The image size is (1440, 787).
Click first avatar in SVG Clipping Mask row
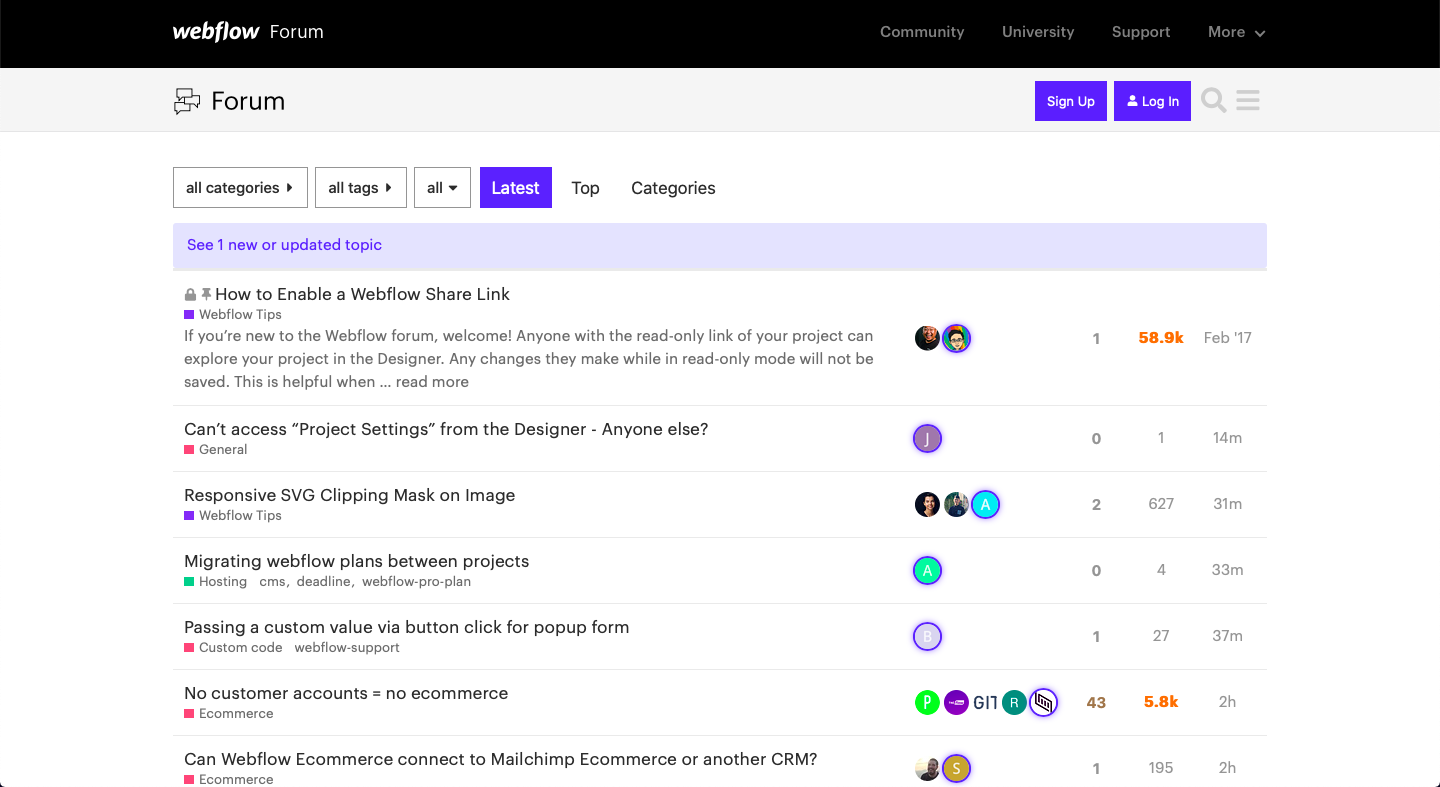(x=928, y=504)
